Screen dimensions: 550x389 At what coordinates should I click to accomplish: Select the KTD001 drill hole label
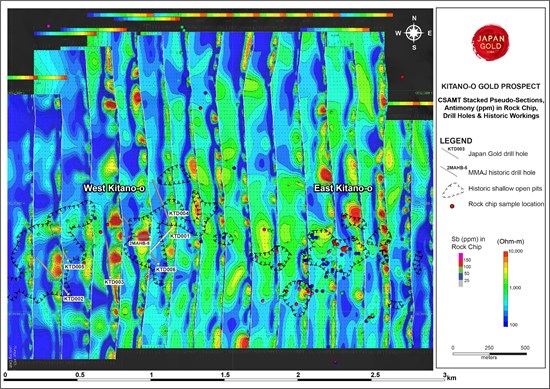tap(180, 236)
